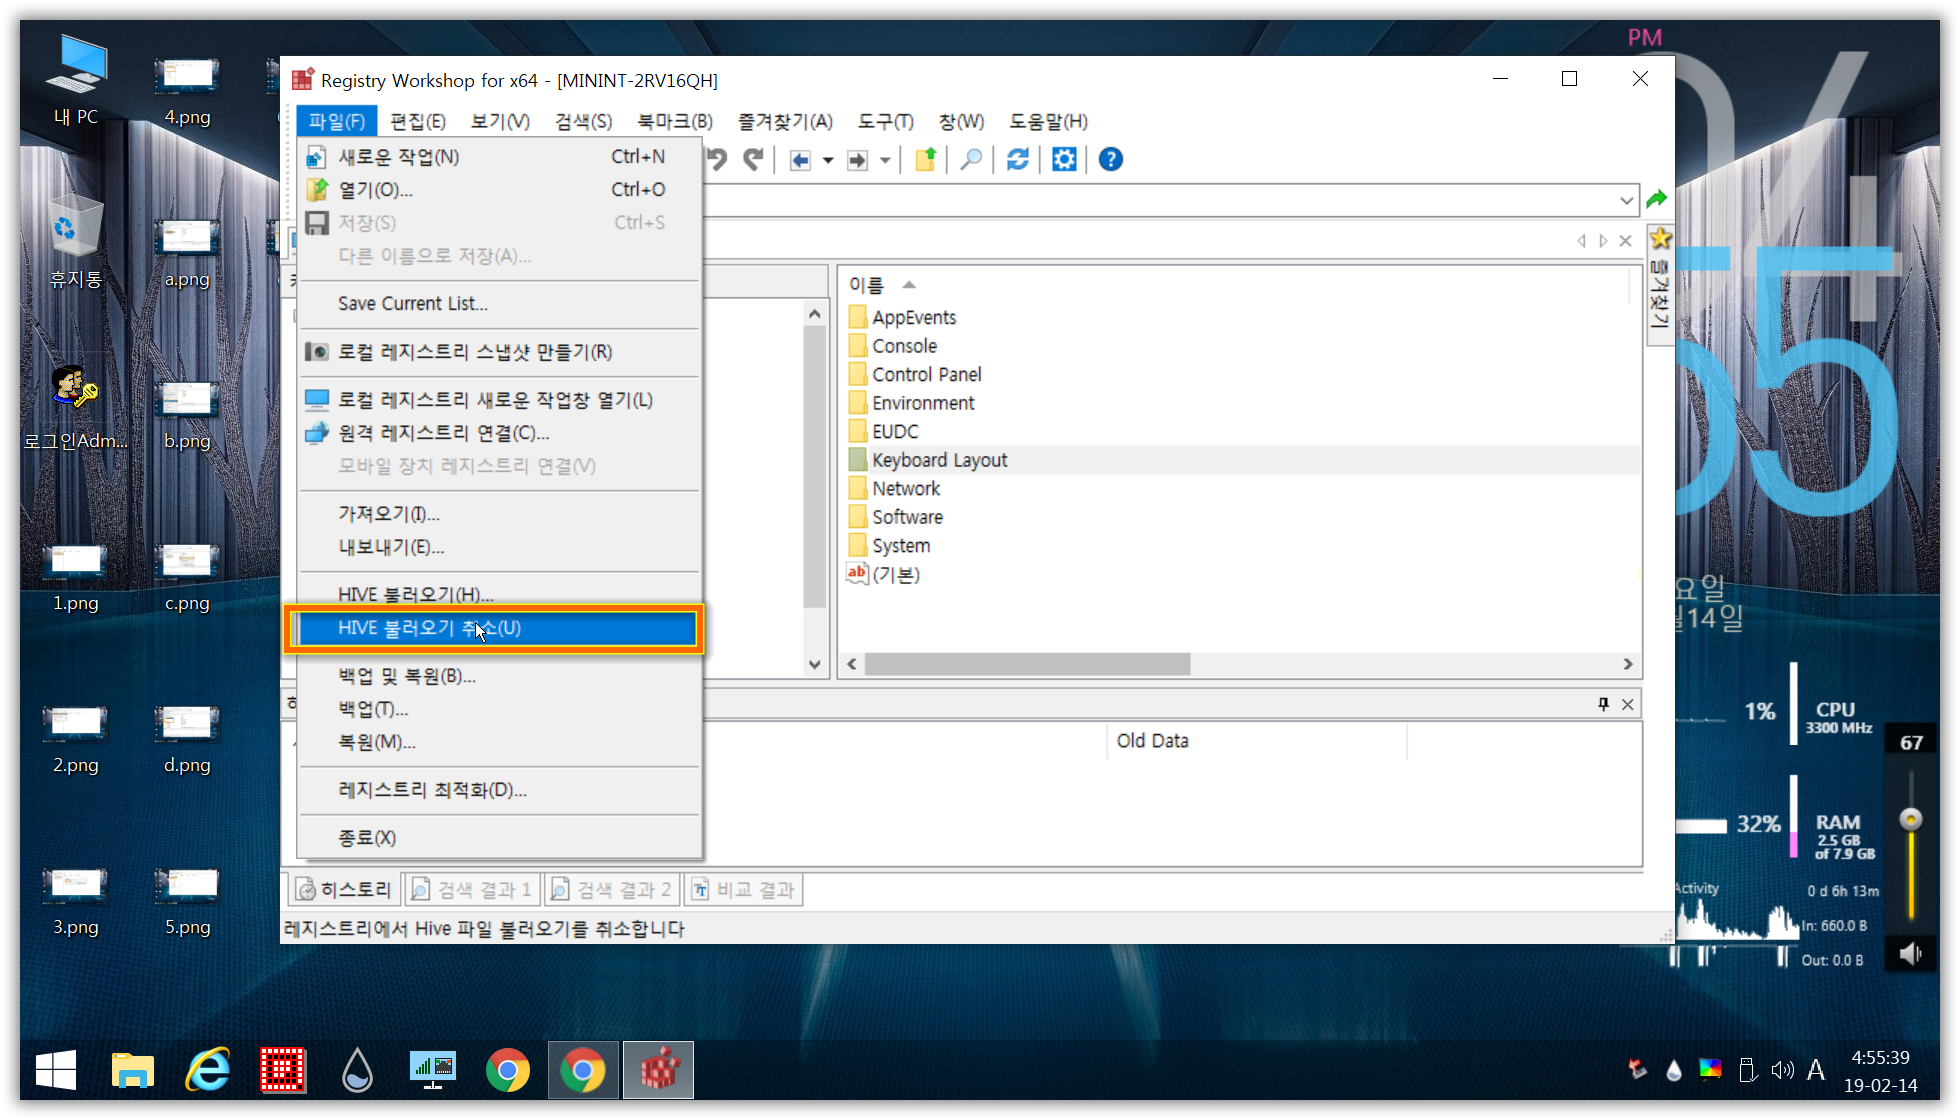The image size is (1960, 1120).
Task: Select 로컬 레지스트리 스냅샷 만들기(R)
Action: coord(500,352)
